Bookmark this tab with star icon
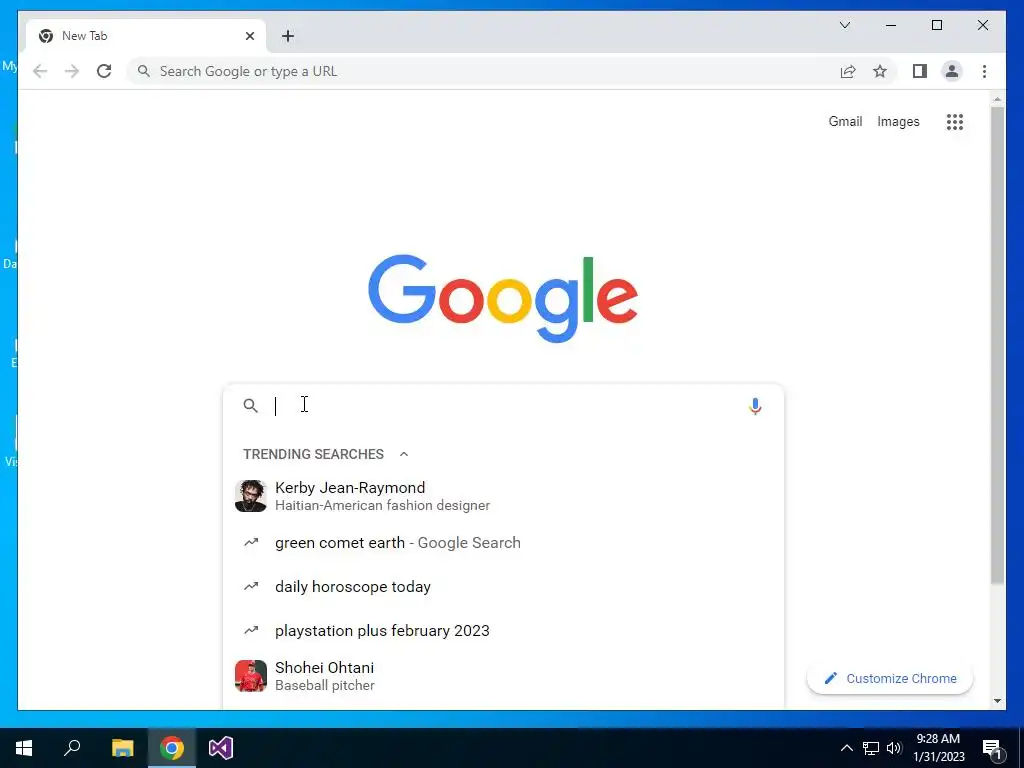 (x=880, y=71)
